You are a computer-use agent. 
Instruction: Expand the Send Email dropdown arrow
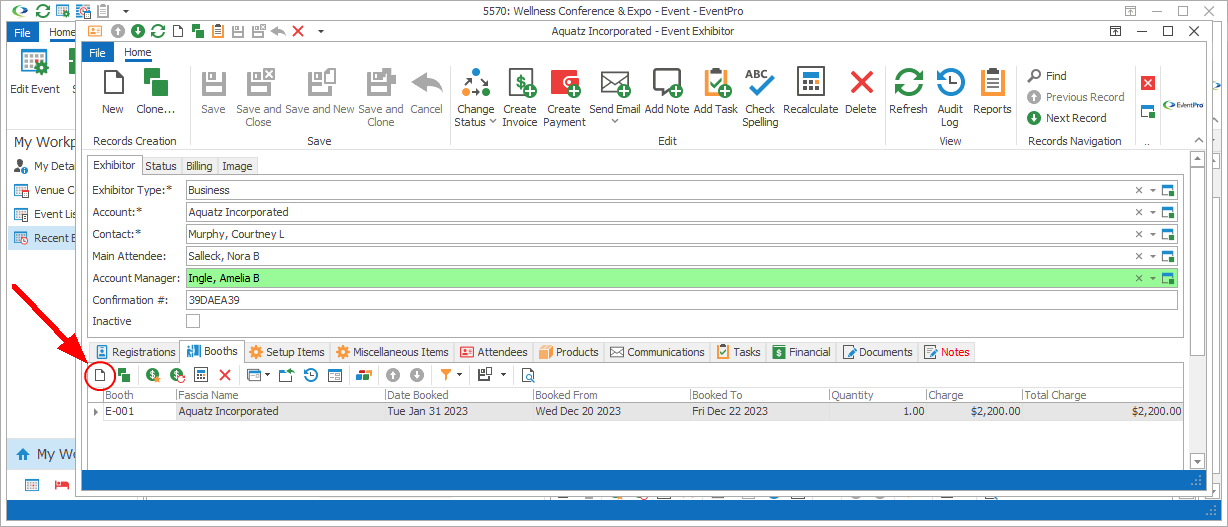click(615, 122)
